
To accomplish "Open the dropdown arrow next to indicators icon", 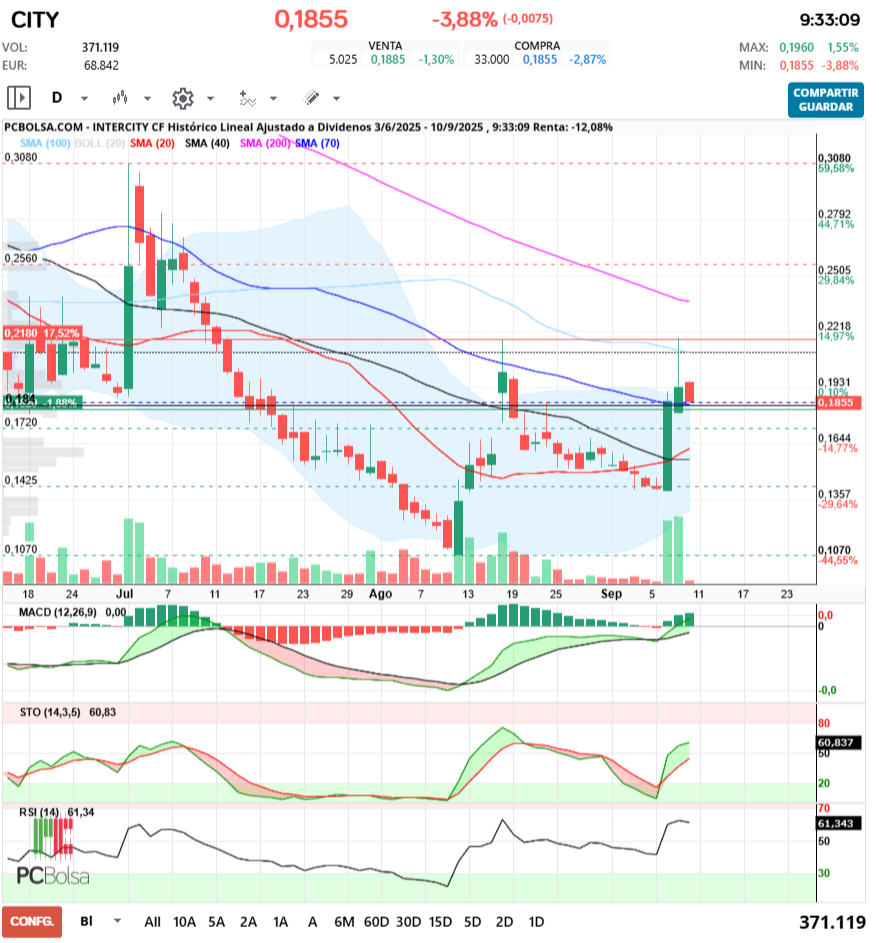I will (274, 98).
